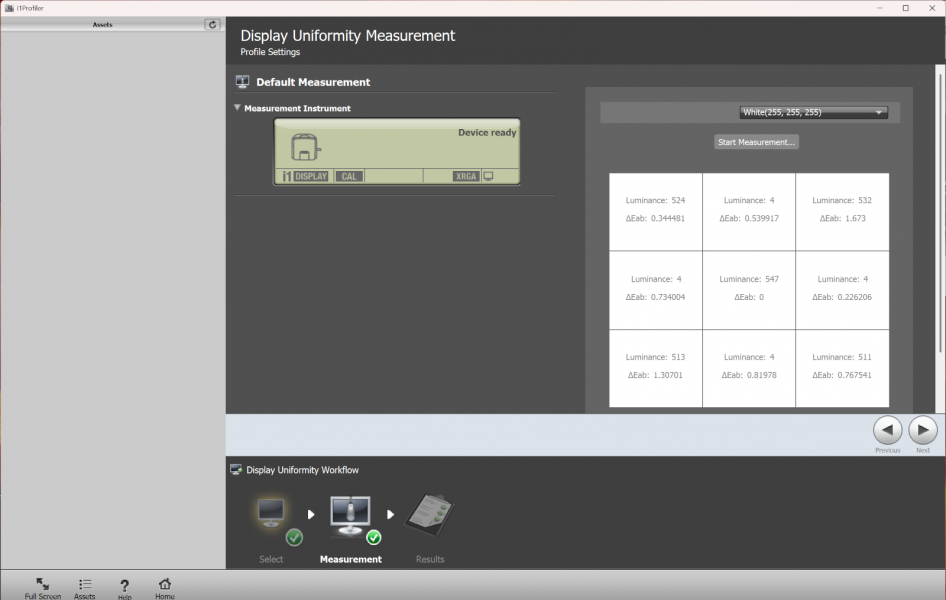Click the Previous arrow button
946x600 pixels.
click(887, 430)
